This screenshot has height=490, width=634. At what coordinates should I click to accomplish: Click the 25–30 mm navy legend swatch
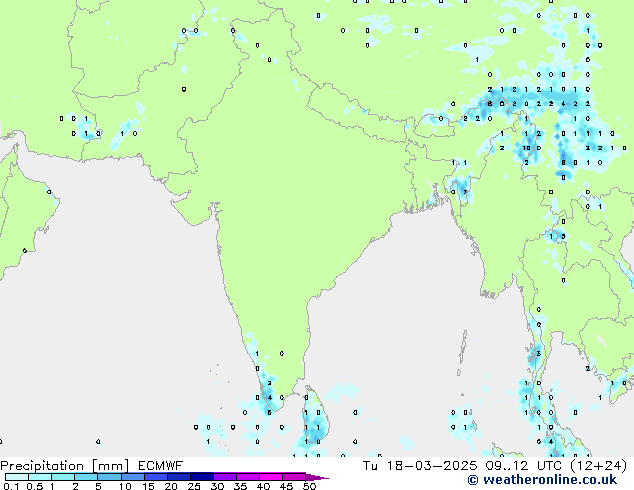[202, 477]
